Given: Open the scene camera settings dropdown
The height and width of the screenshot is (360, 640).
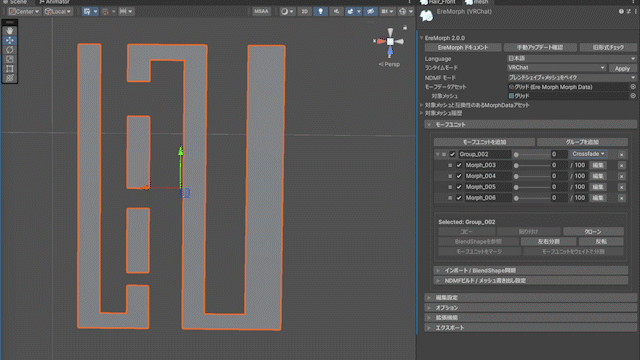Looking at the screenshot, I should 387,11.
